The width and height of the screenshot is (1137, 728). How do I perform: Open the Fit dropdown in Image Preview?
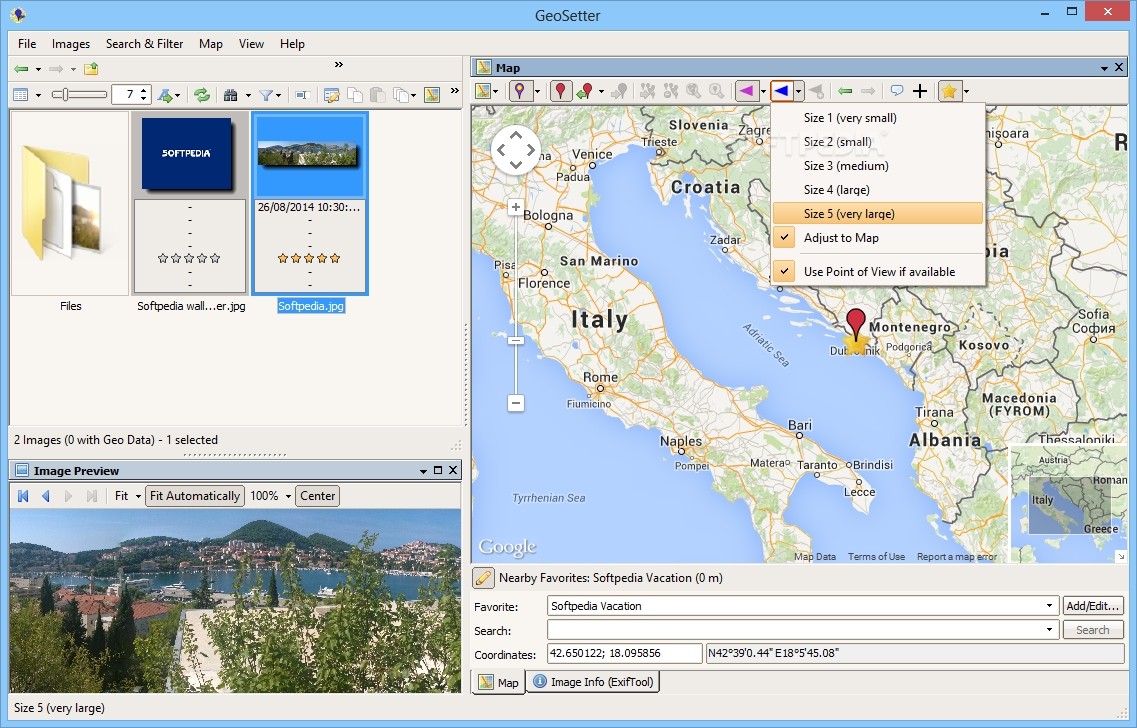tap(138, 496)
